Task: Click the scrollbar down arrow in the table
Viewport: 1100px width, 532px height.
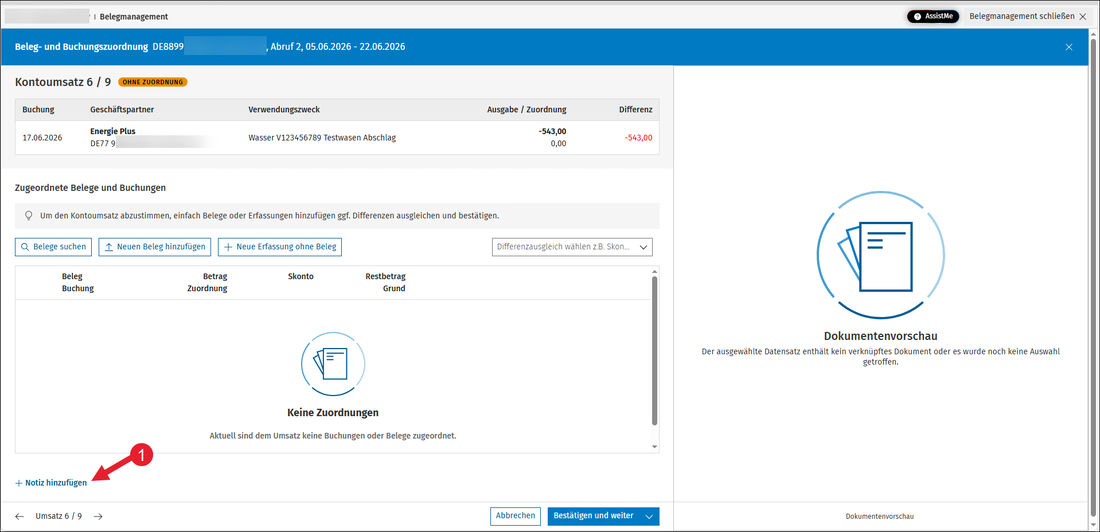Action: pos(655,447)
